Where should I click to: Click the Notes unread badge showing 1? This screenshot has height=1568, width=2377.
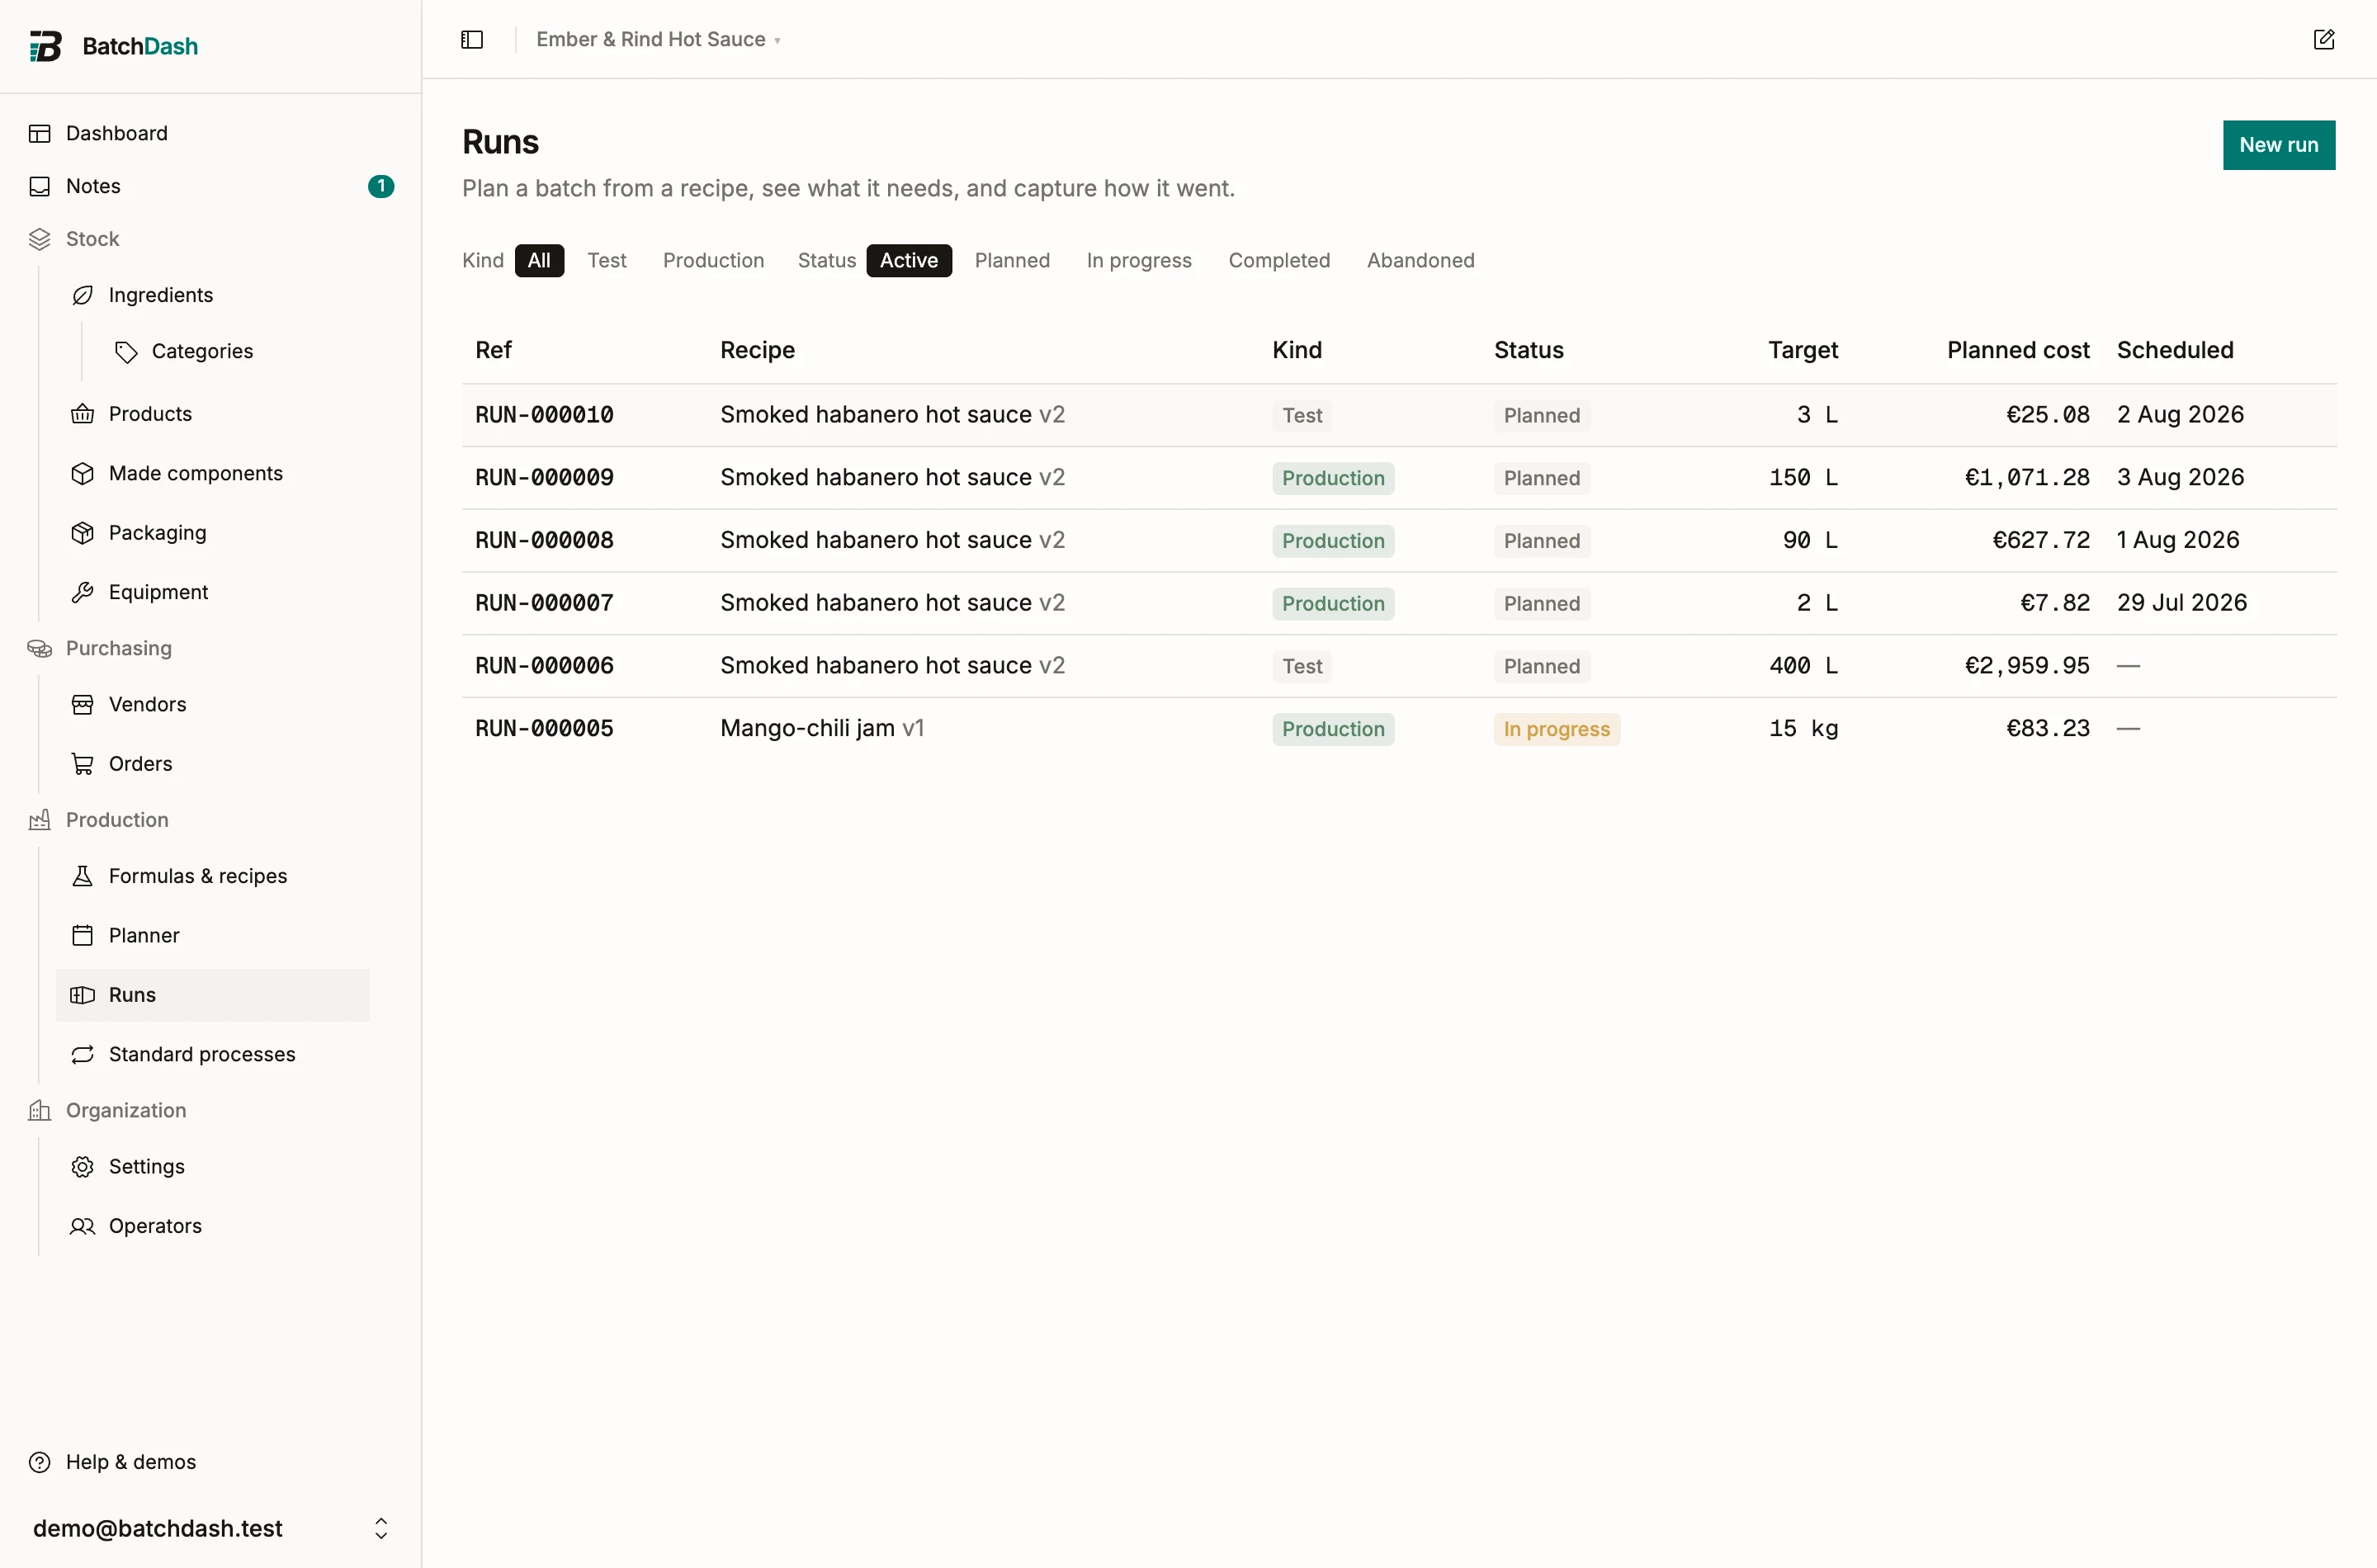tap(381, 186)
